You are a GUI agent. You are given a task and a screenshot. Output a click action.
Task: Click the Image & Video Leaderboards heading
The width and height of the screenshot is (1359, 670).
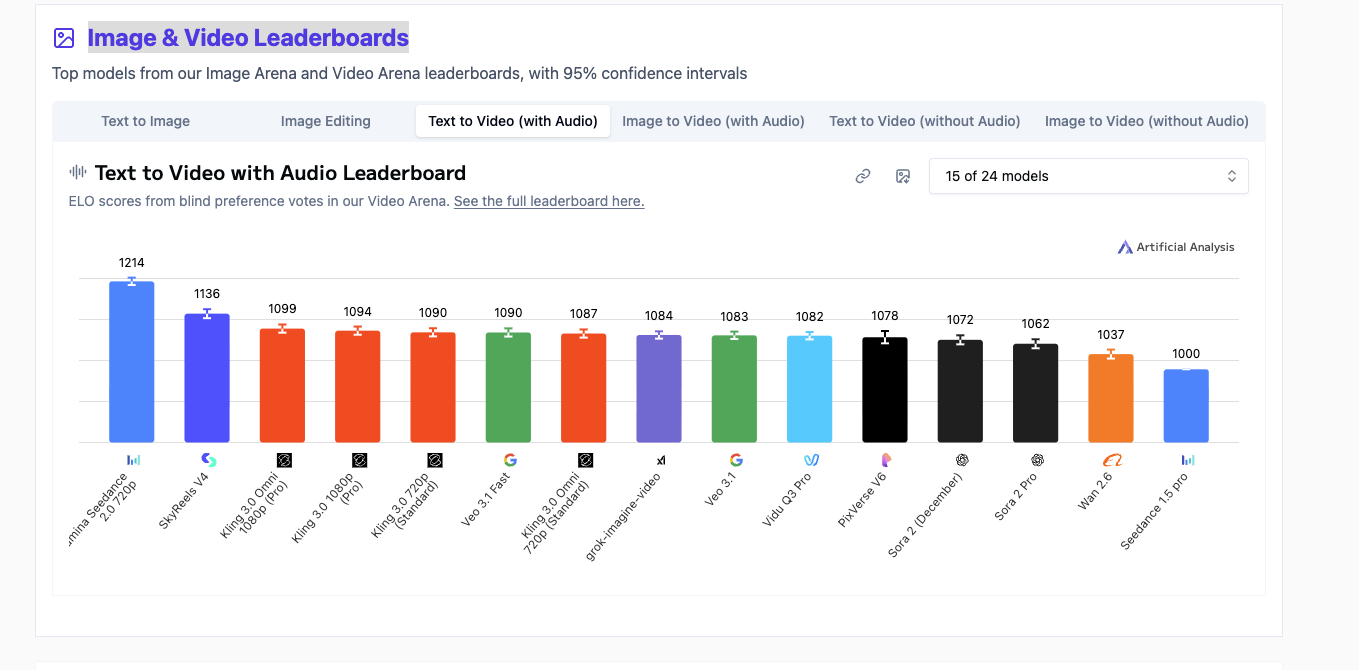coord(248,37)
